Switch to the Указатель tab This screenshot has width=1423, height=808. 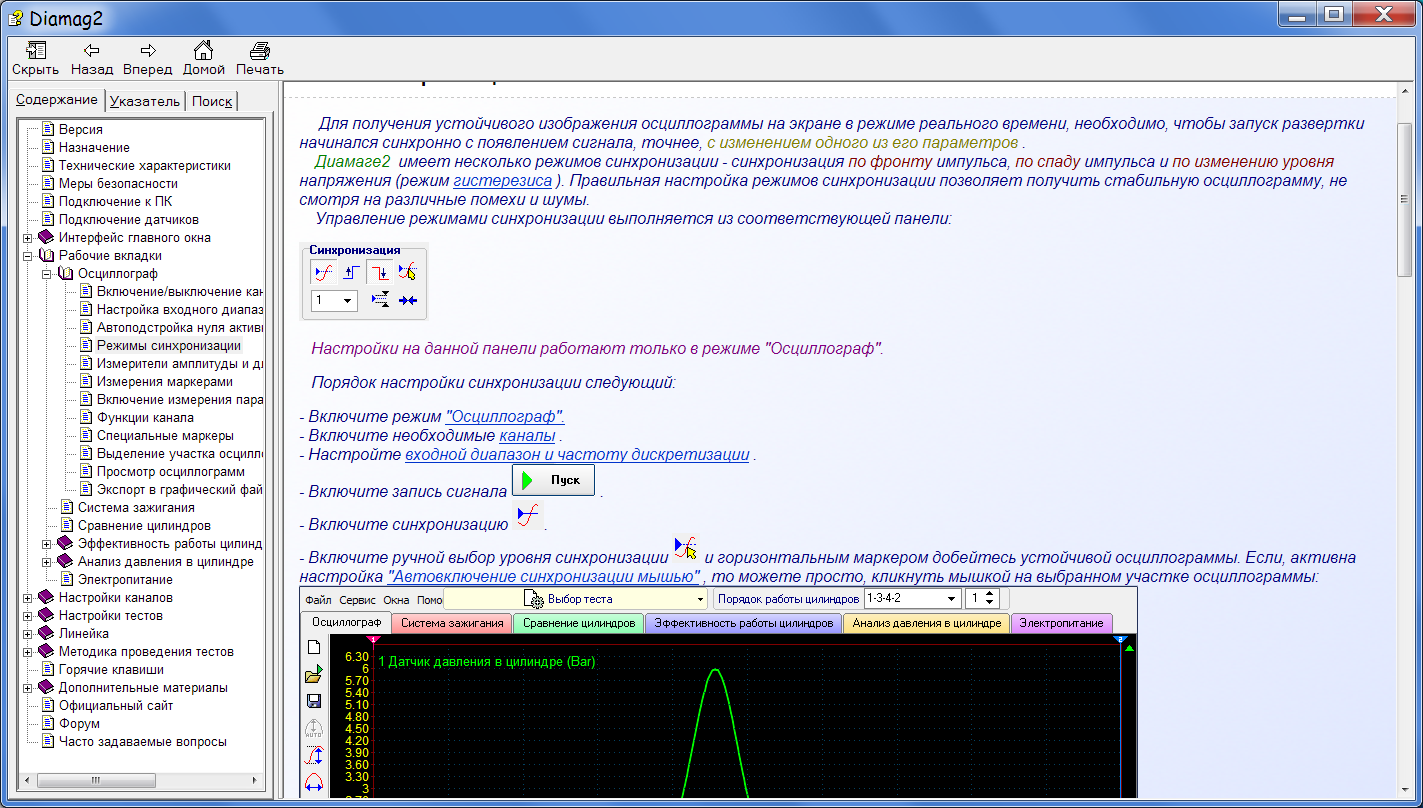(145, 101)
